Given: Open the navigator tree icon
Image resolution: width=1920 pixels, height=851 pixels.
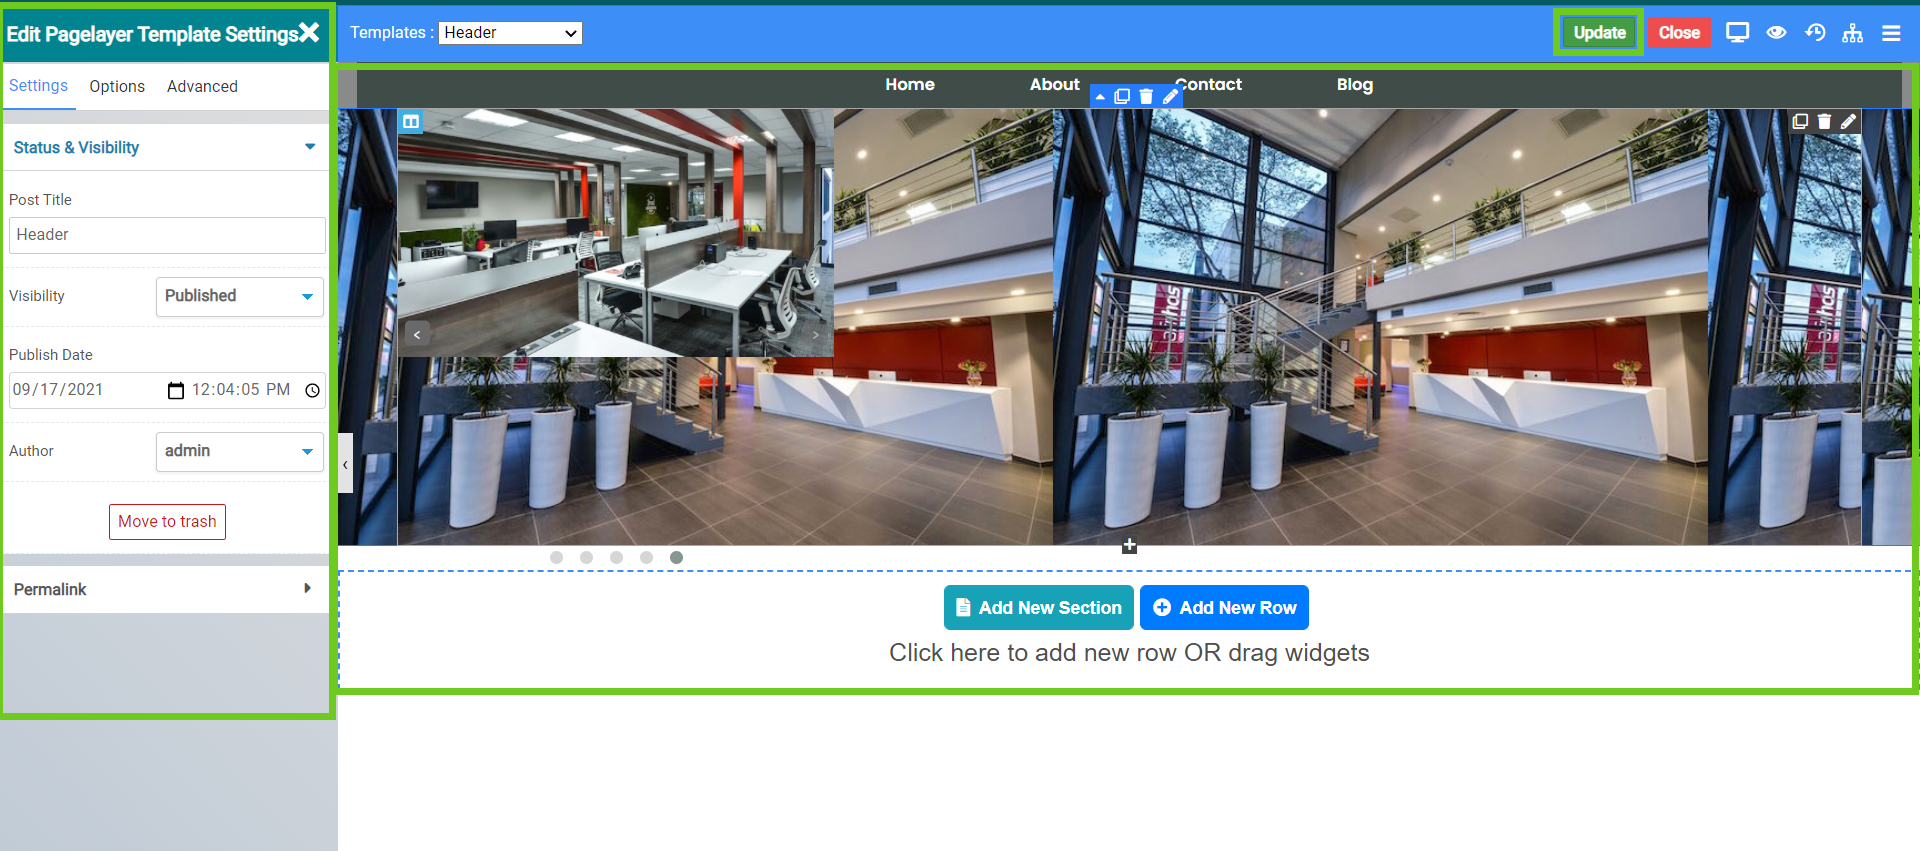Looking at the screenshot, I should [x=1853, y=33].
